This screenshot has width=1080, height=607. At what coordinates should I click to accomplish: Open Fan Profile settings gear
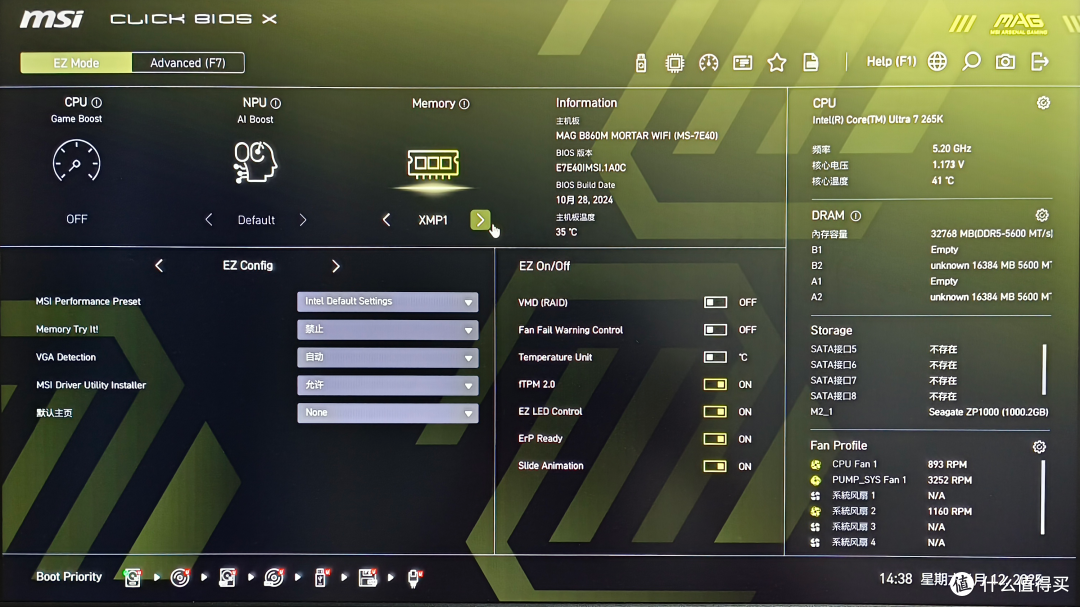pos(1039,446)
